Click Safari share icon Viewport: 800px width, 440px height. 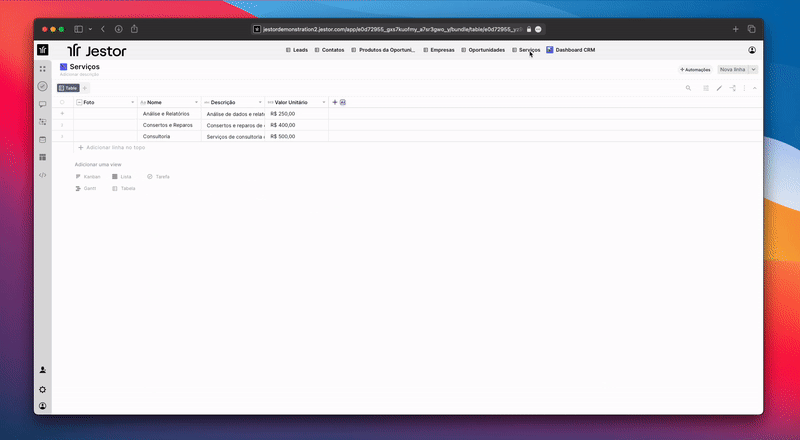tap(134, 29)
